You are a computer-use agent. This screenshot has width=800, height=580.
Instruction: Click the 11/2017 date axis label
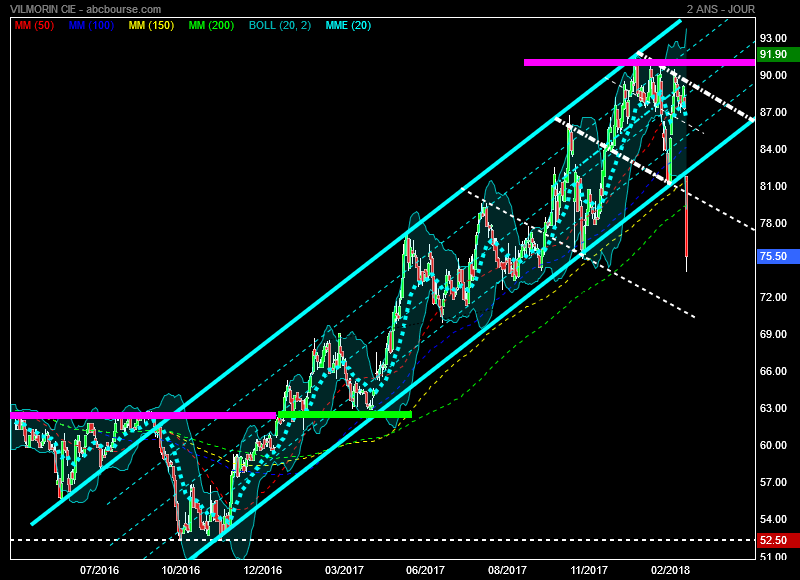(x=589, y=570)
